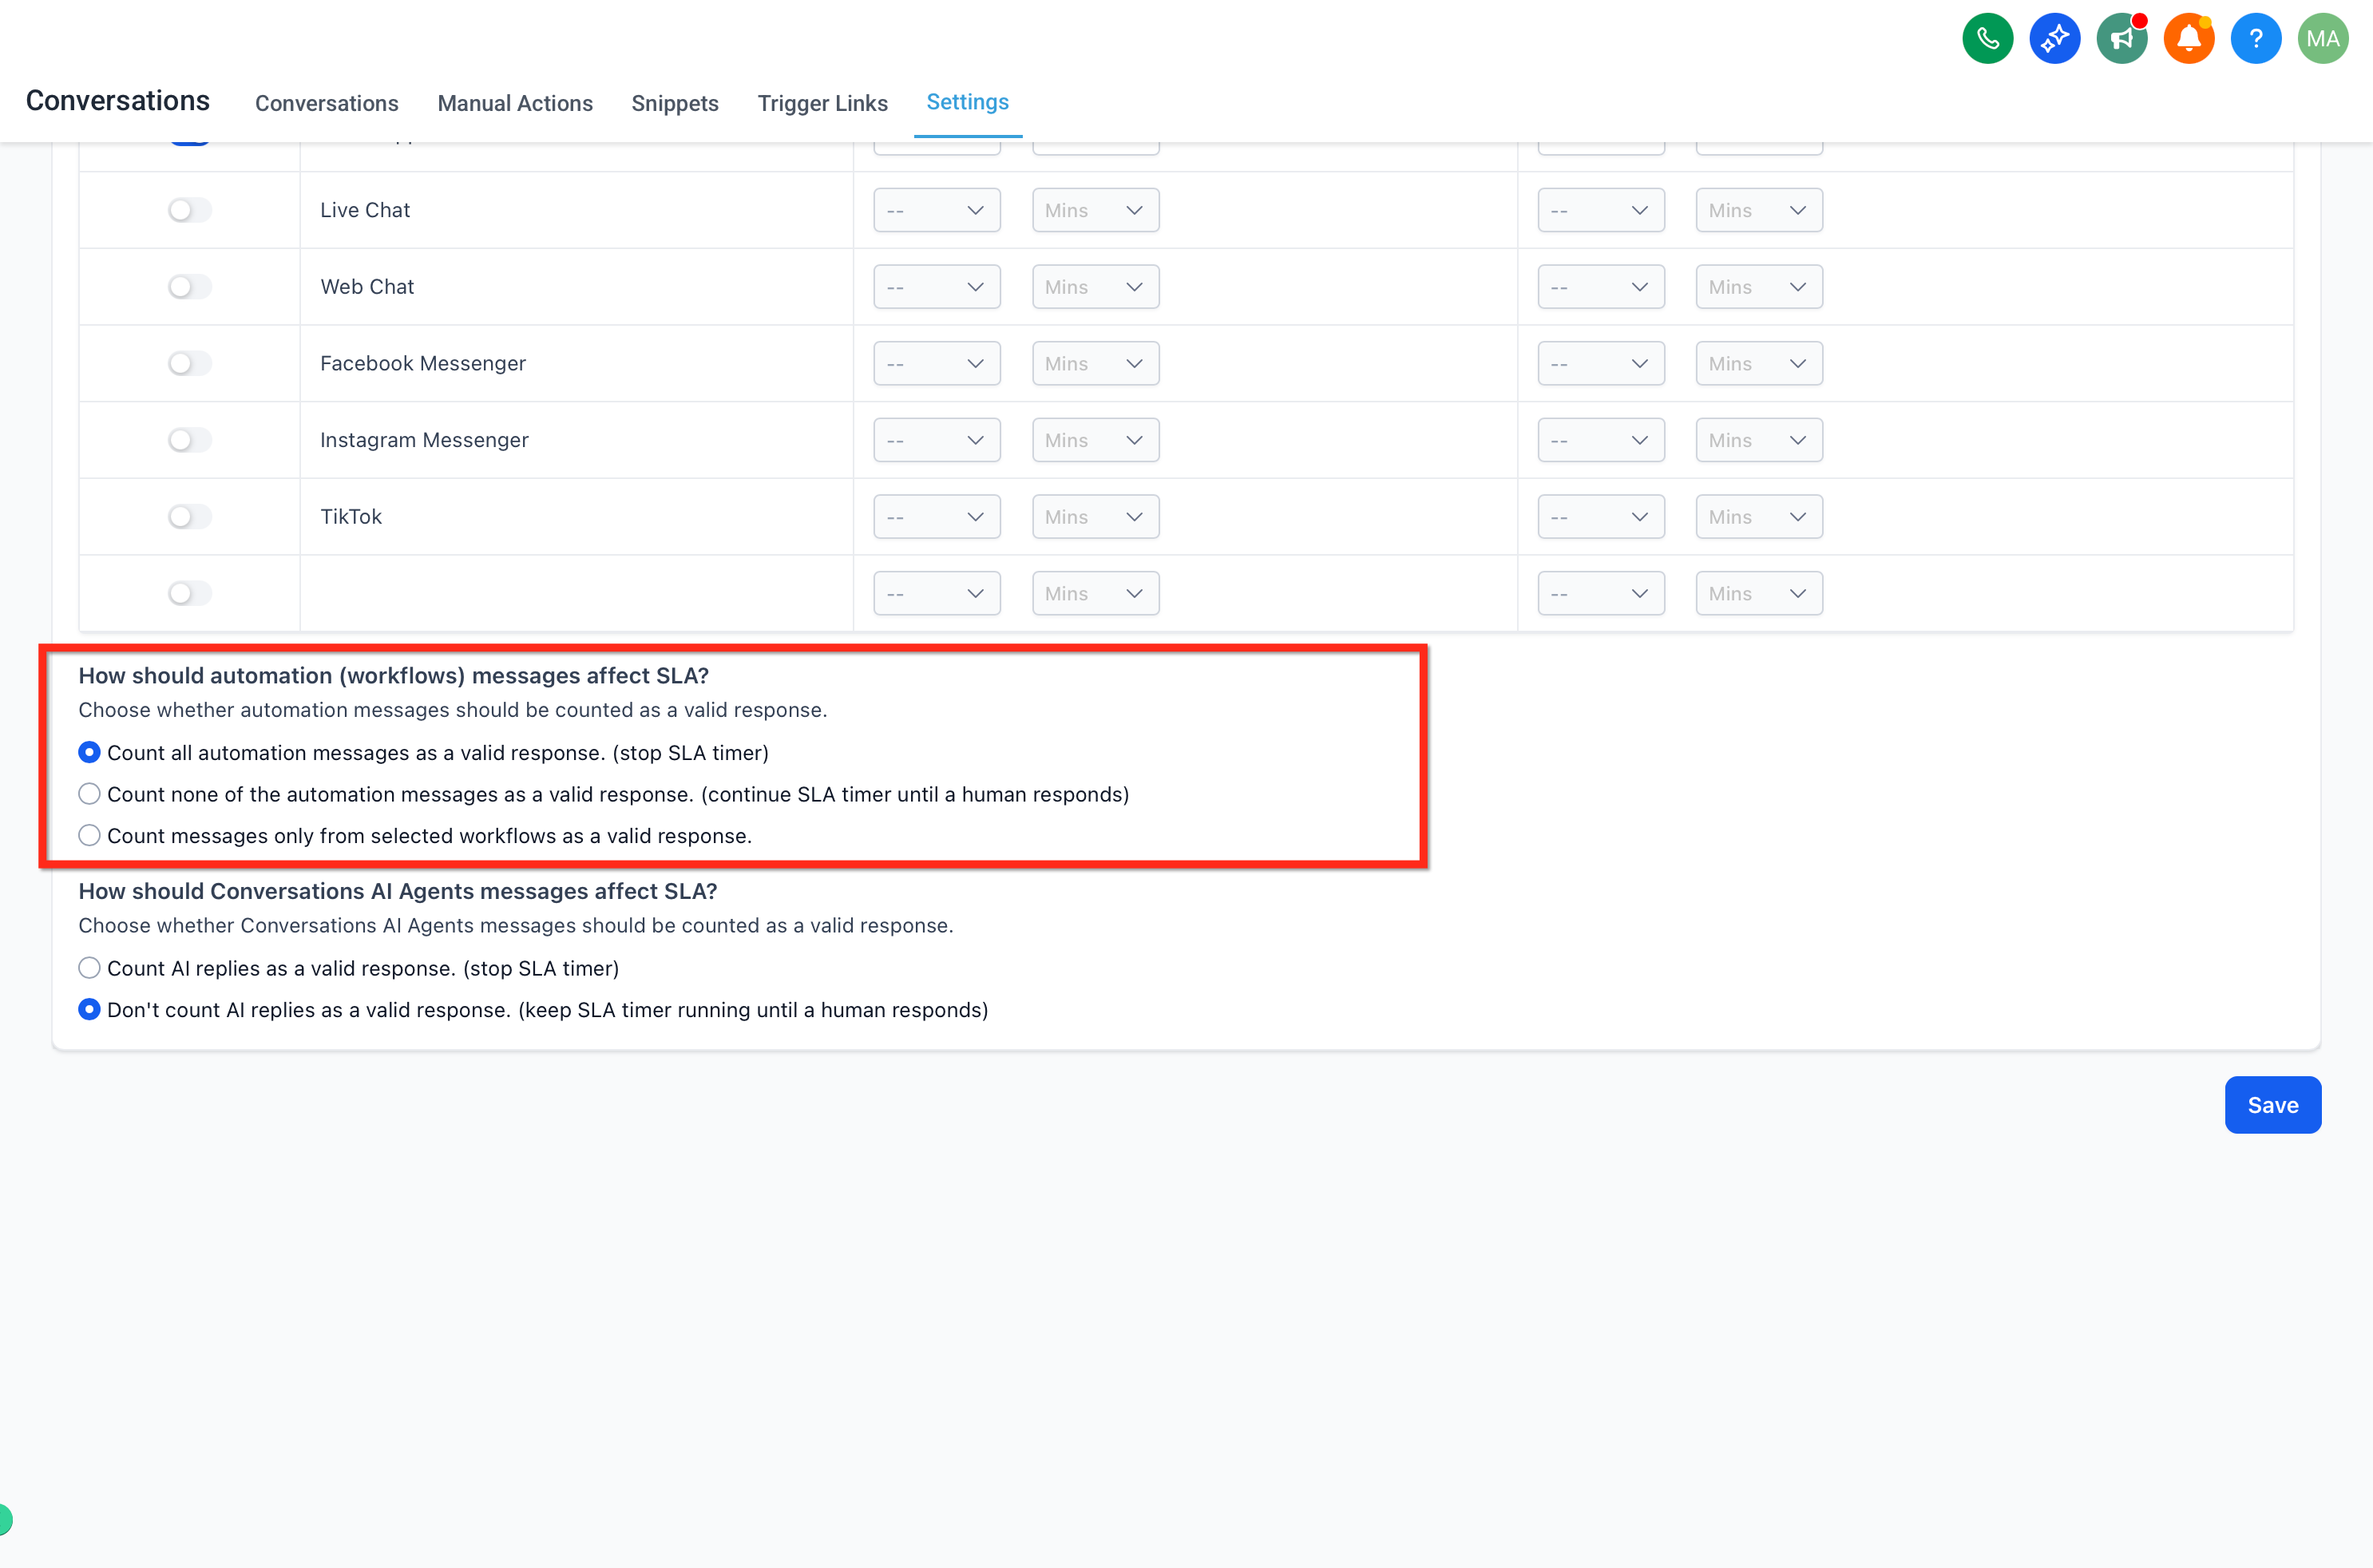2373x1568 pixels.
Task: Open the orange notifications bell
Action: (2188, 39)
